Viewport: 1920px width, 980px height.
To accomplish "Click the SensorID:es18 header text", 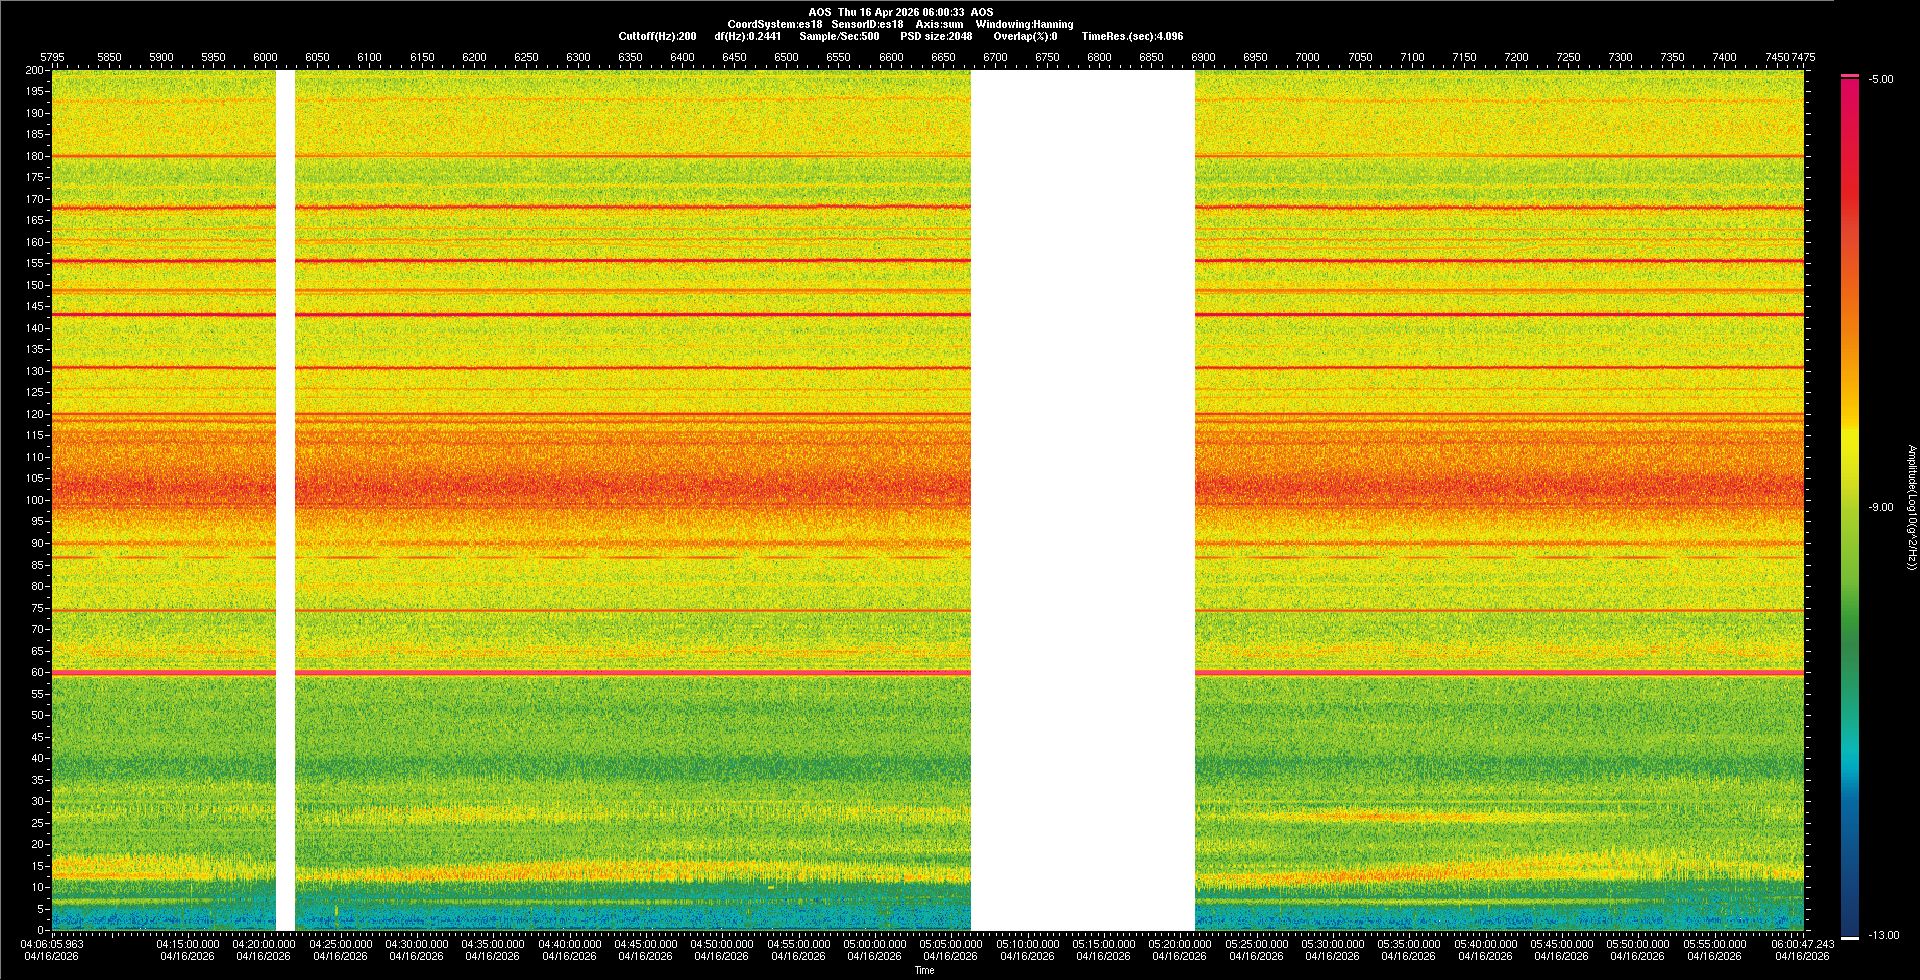I will coord(867,25).
